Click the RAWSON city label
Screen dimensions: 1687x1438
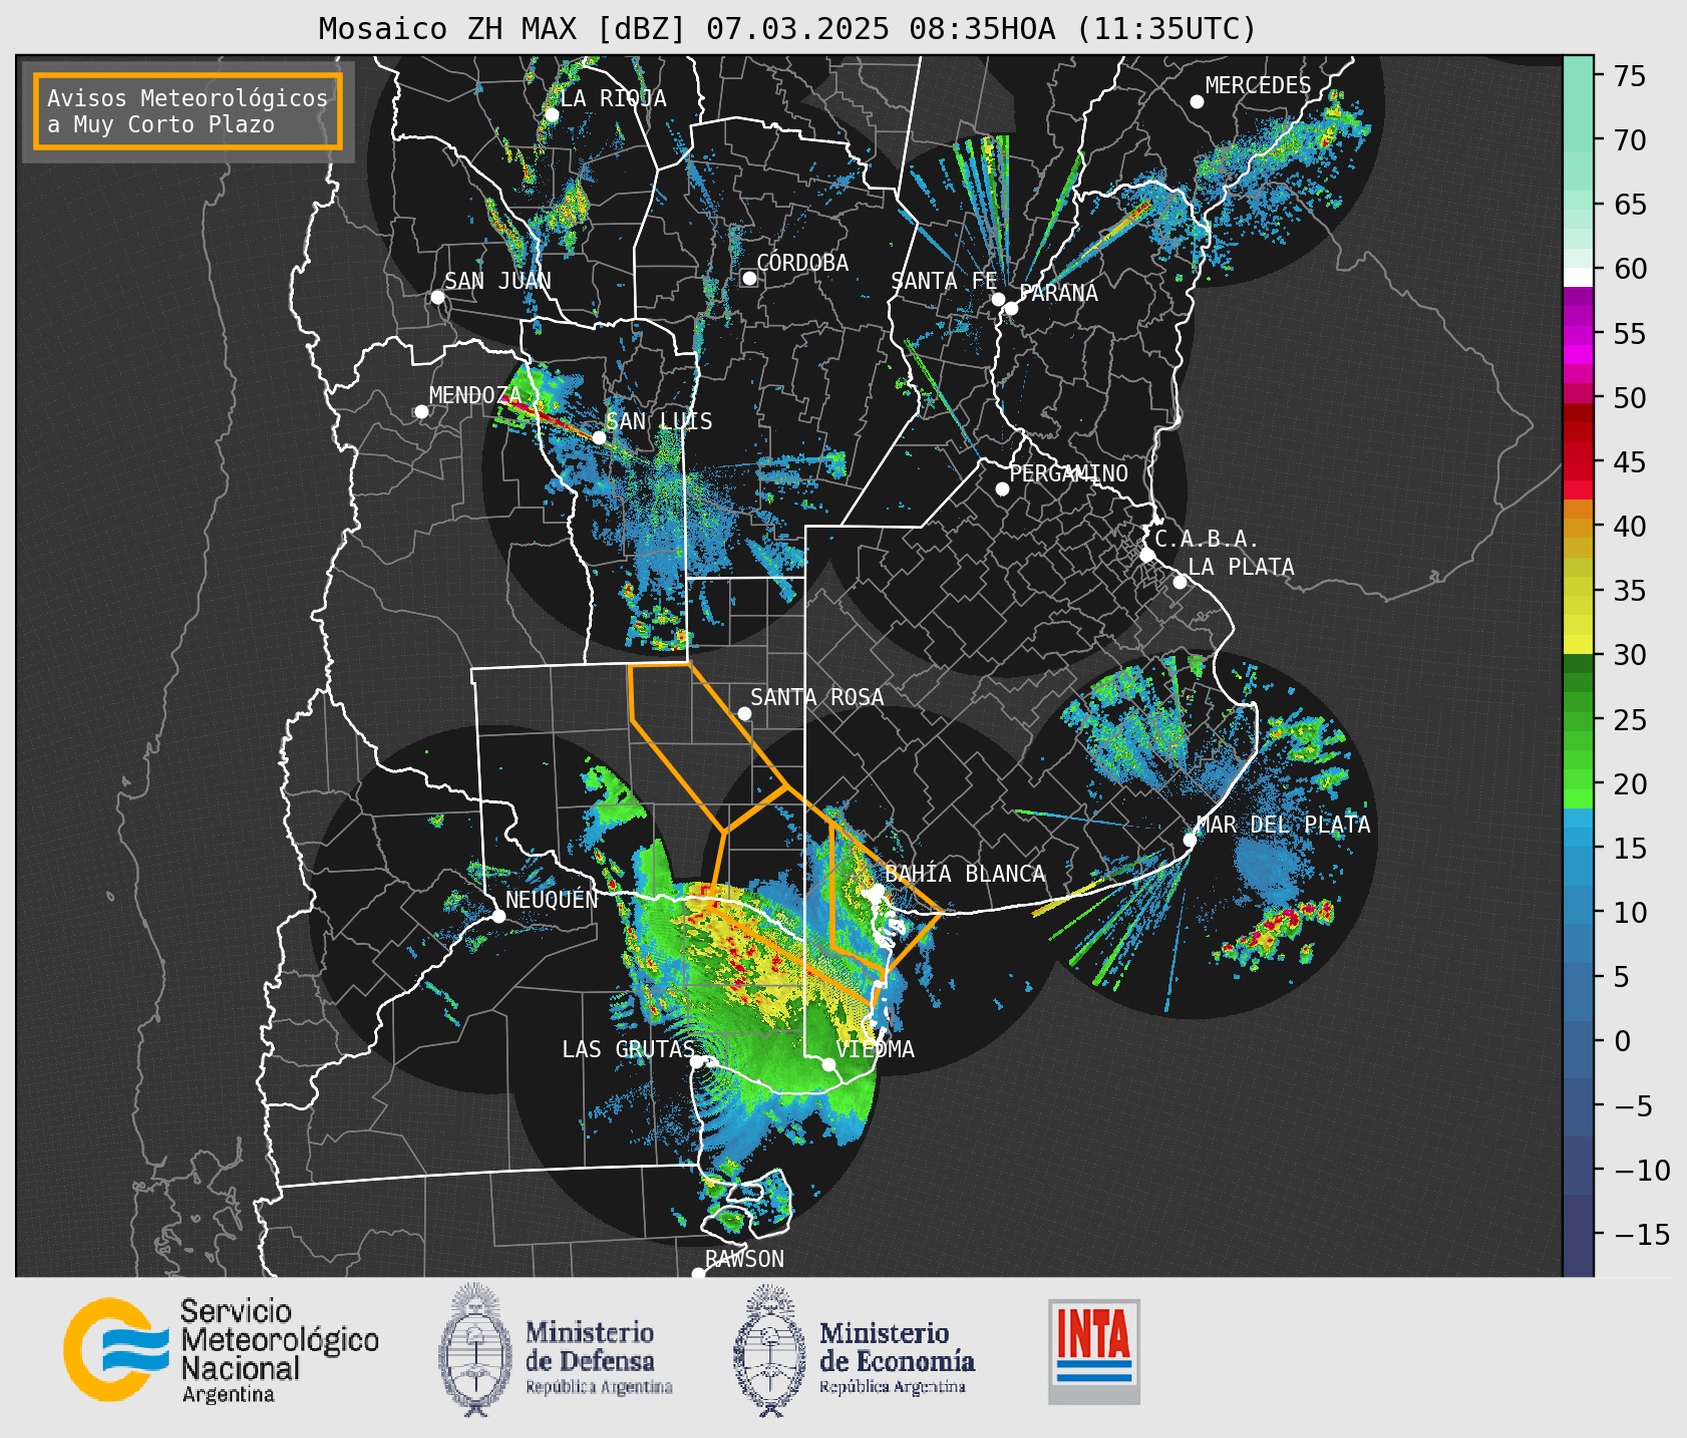click(x=744, y=1260)
